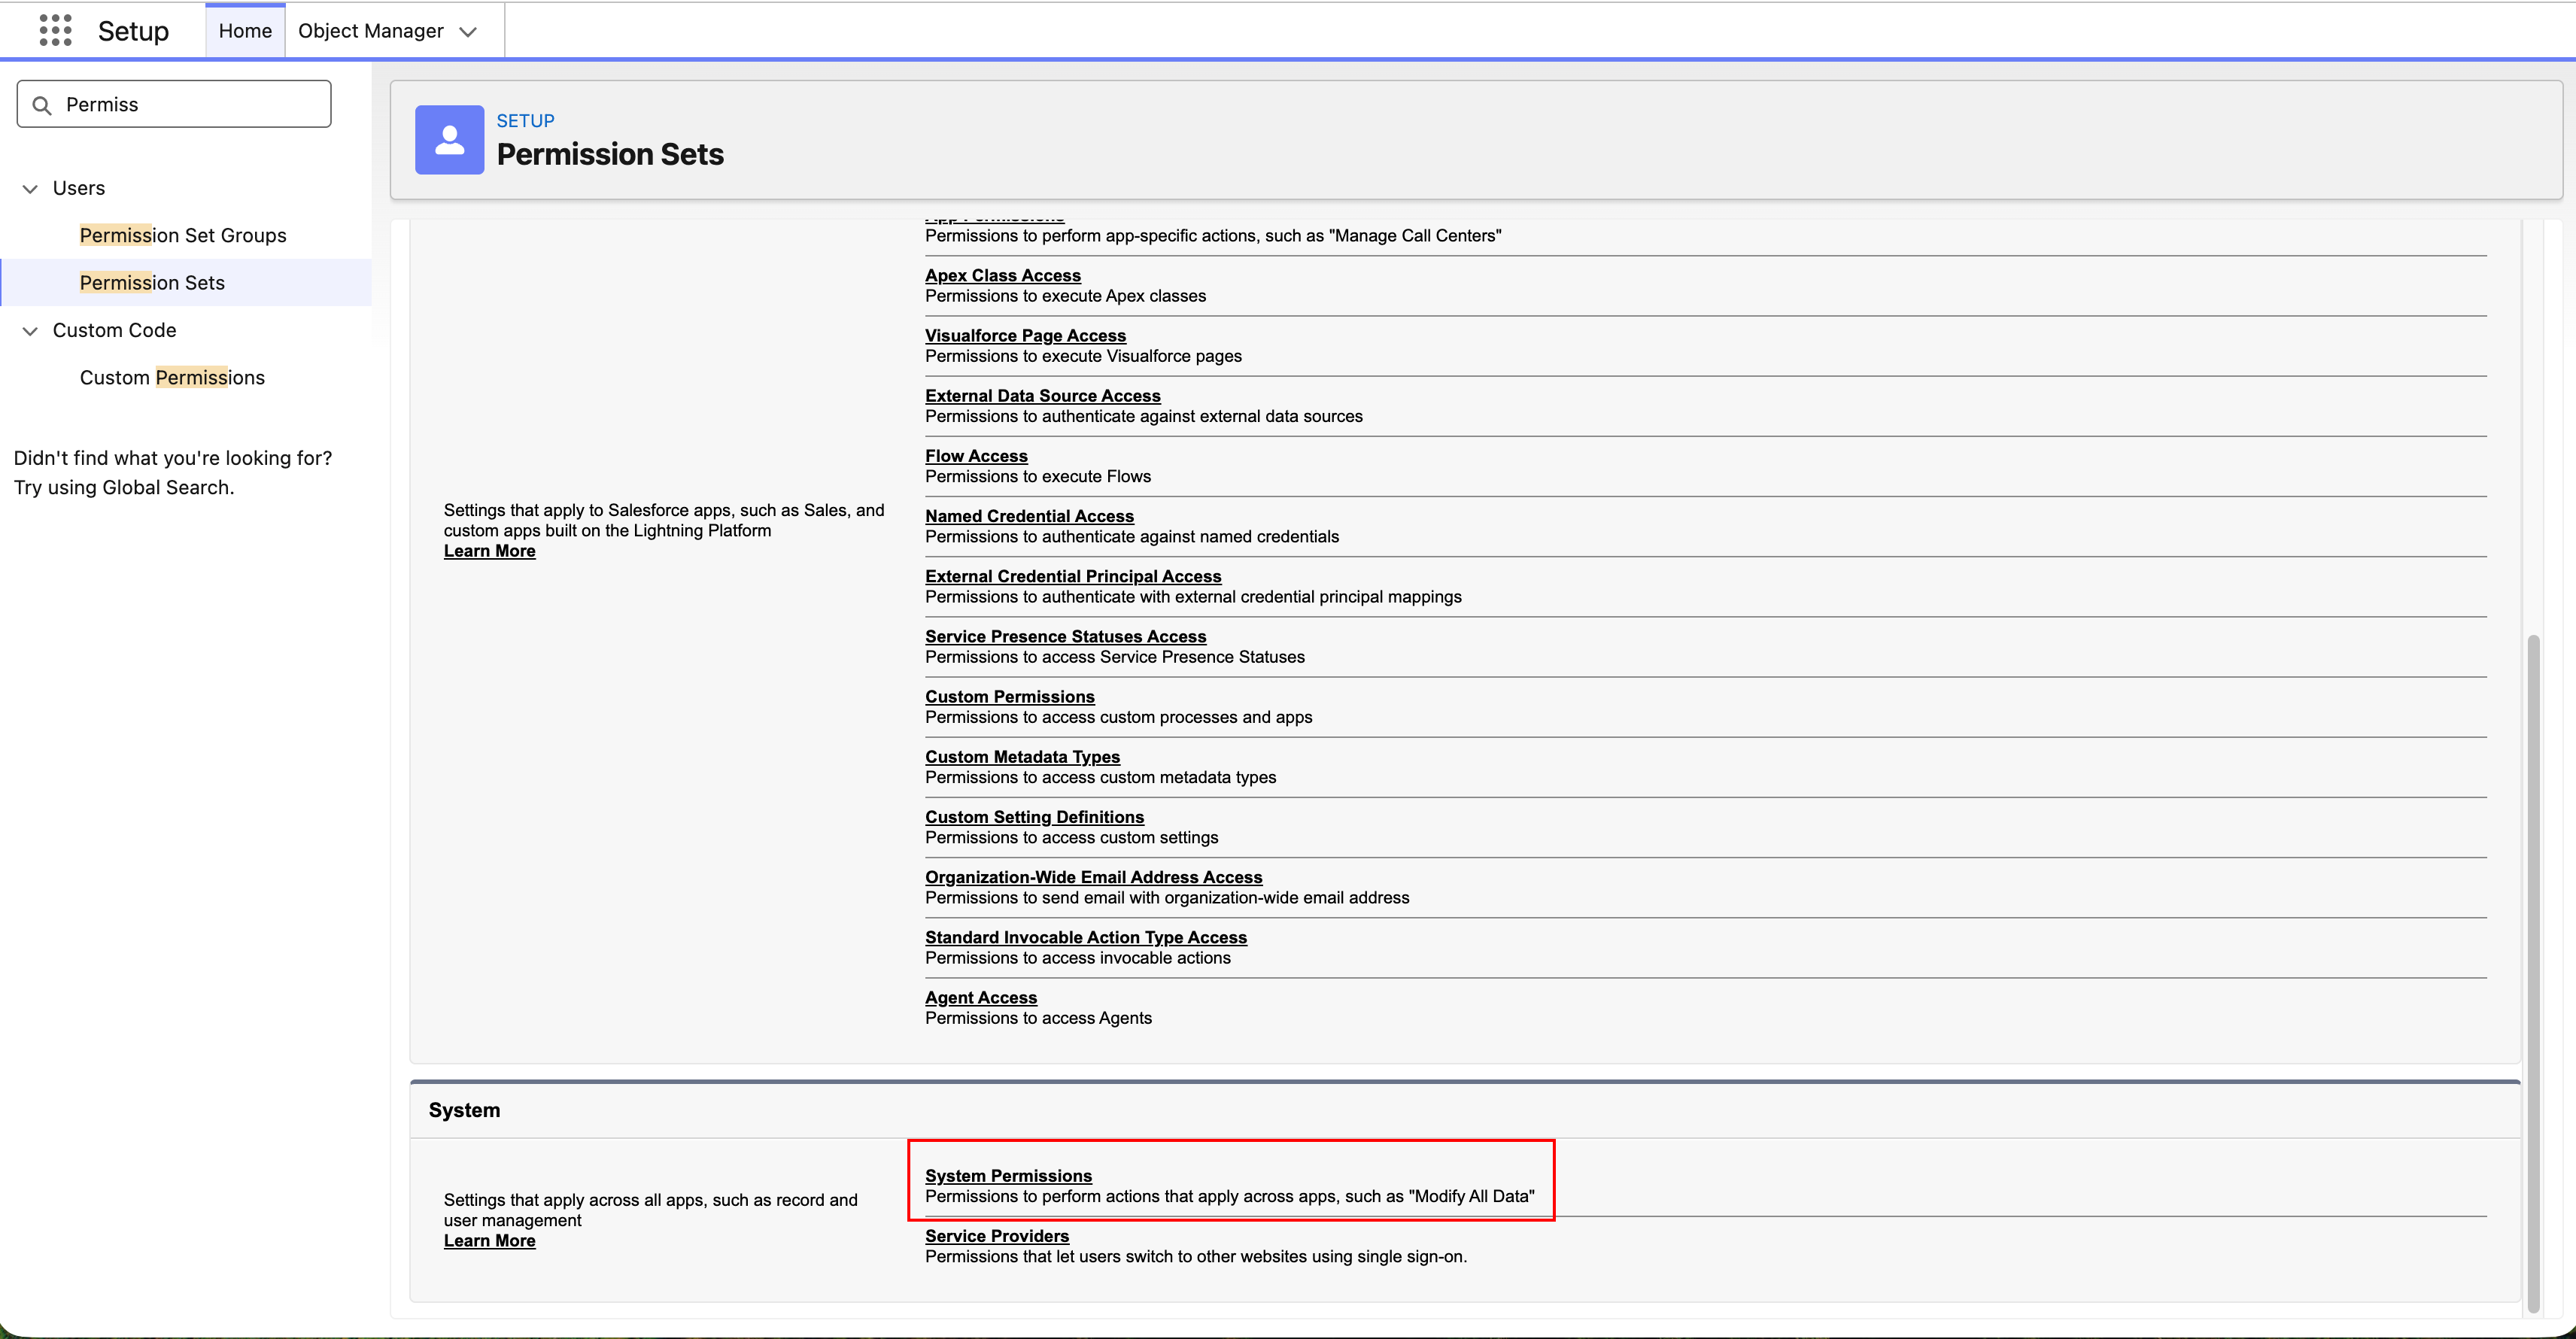Open Custom Metadata Types
Image resolution: width=2576 pixels, height=1339 pixels.
(1022, 756)
